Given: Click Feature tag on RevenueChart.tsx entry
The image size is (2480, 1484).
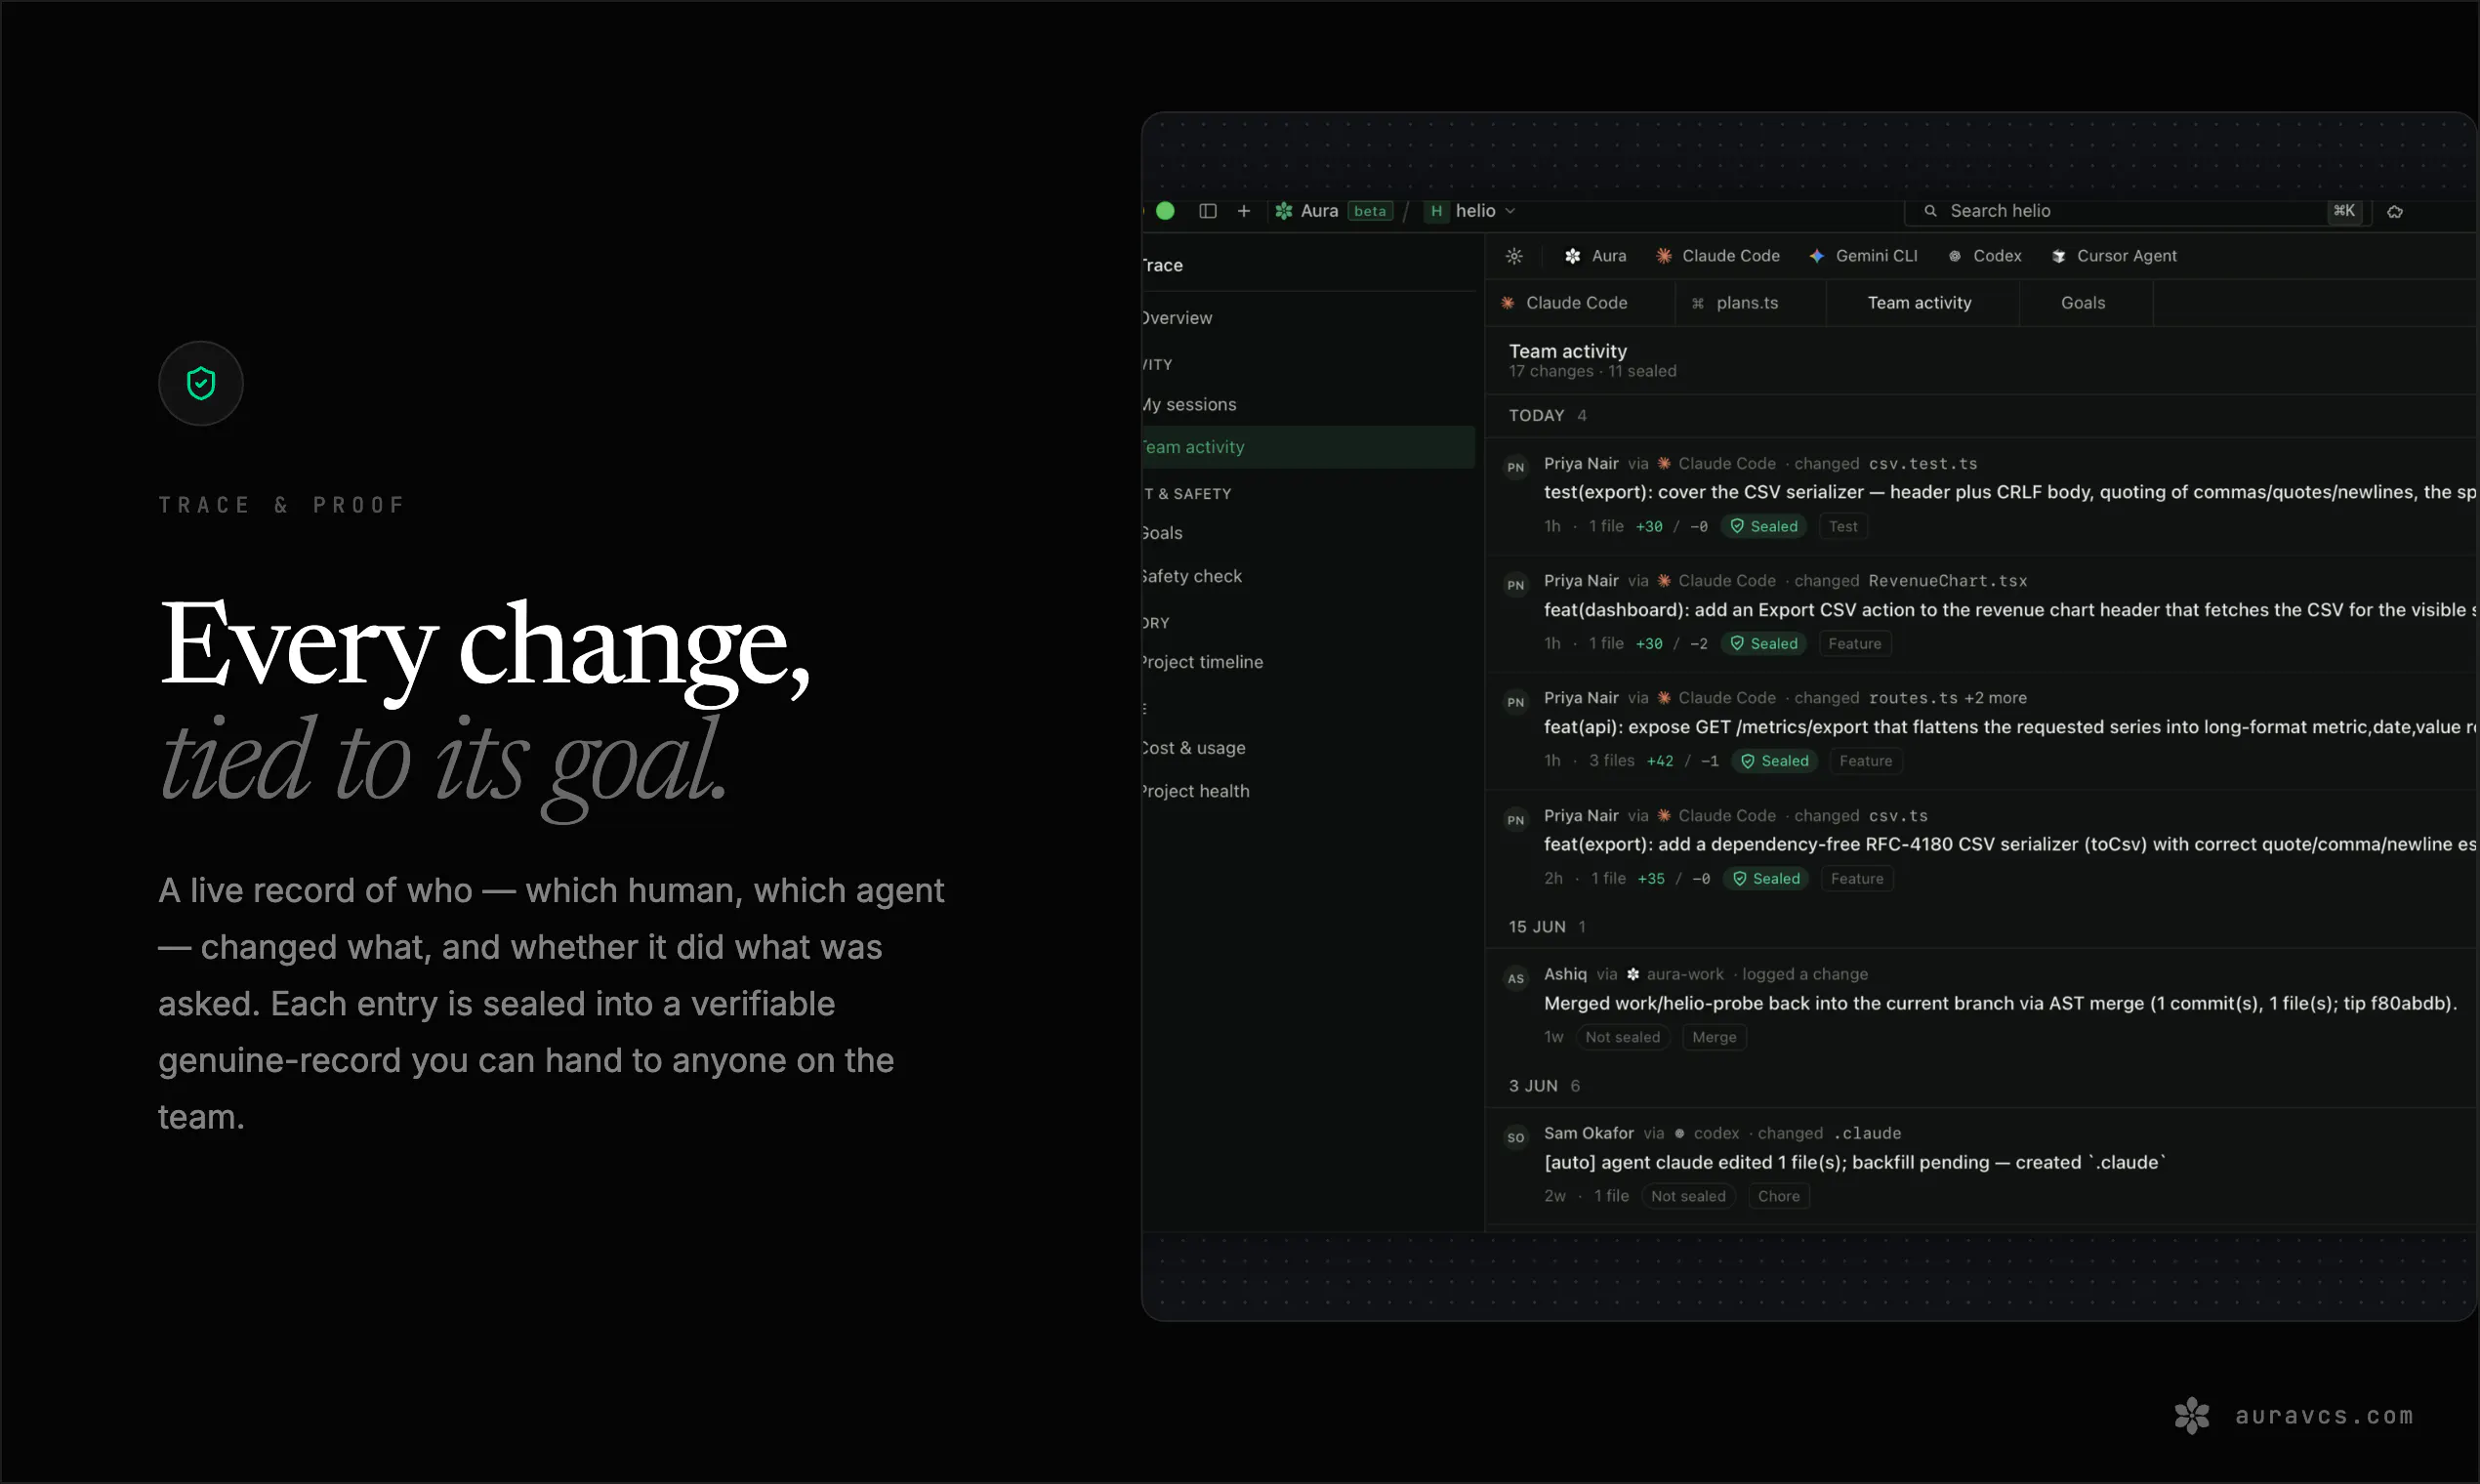Looking at the screenshot, I should (x=1855, y=644).
